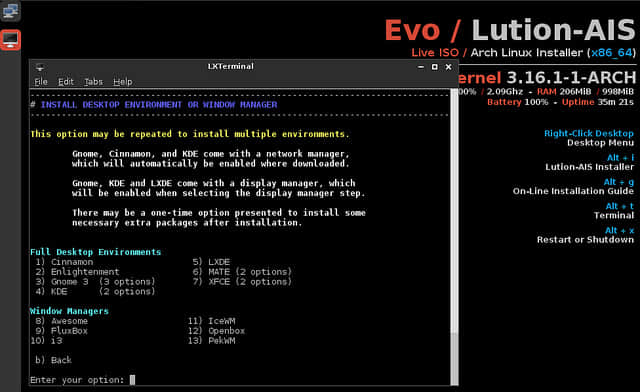Minimize the LXTerminal window
Screen dimensions: 640x392
(421, 67)
